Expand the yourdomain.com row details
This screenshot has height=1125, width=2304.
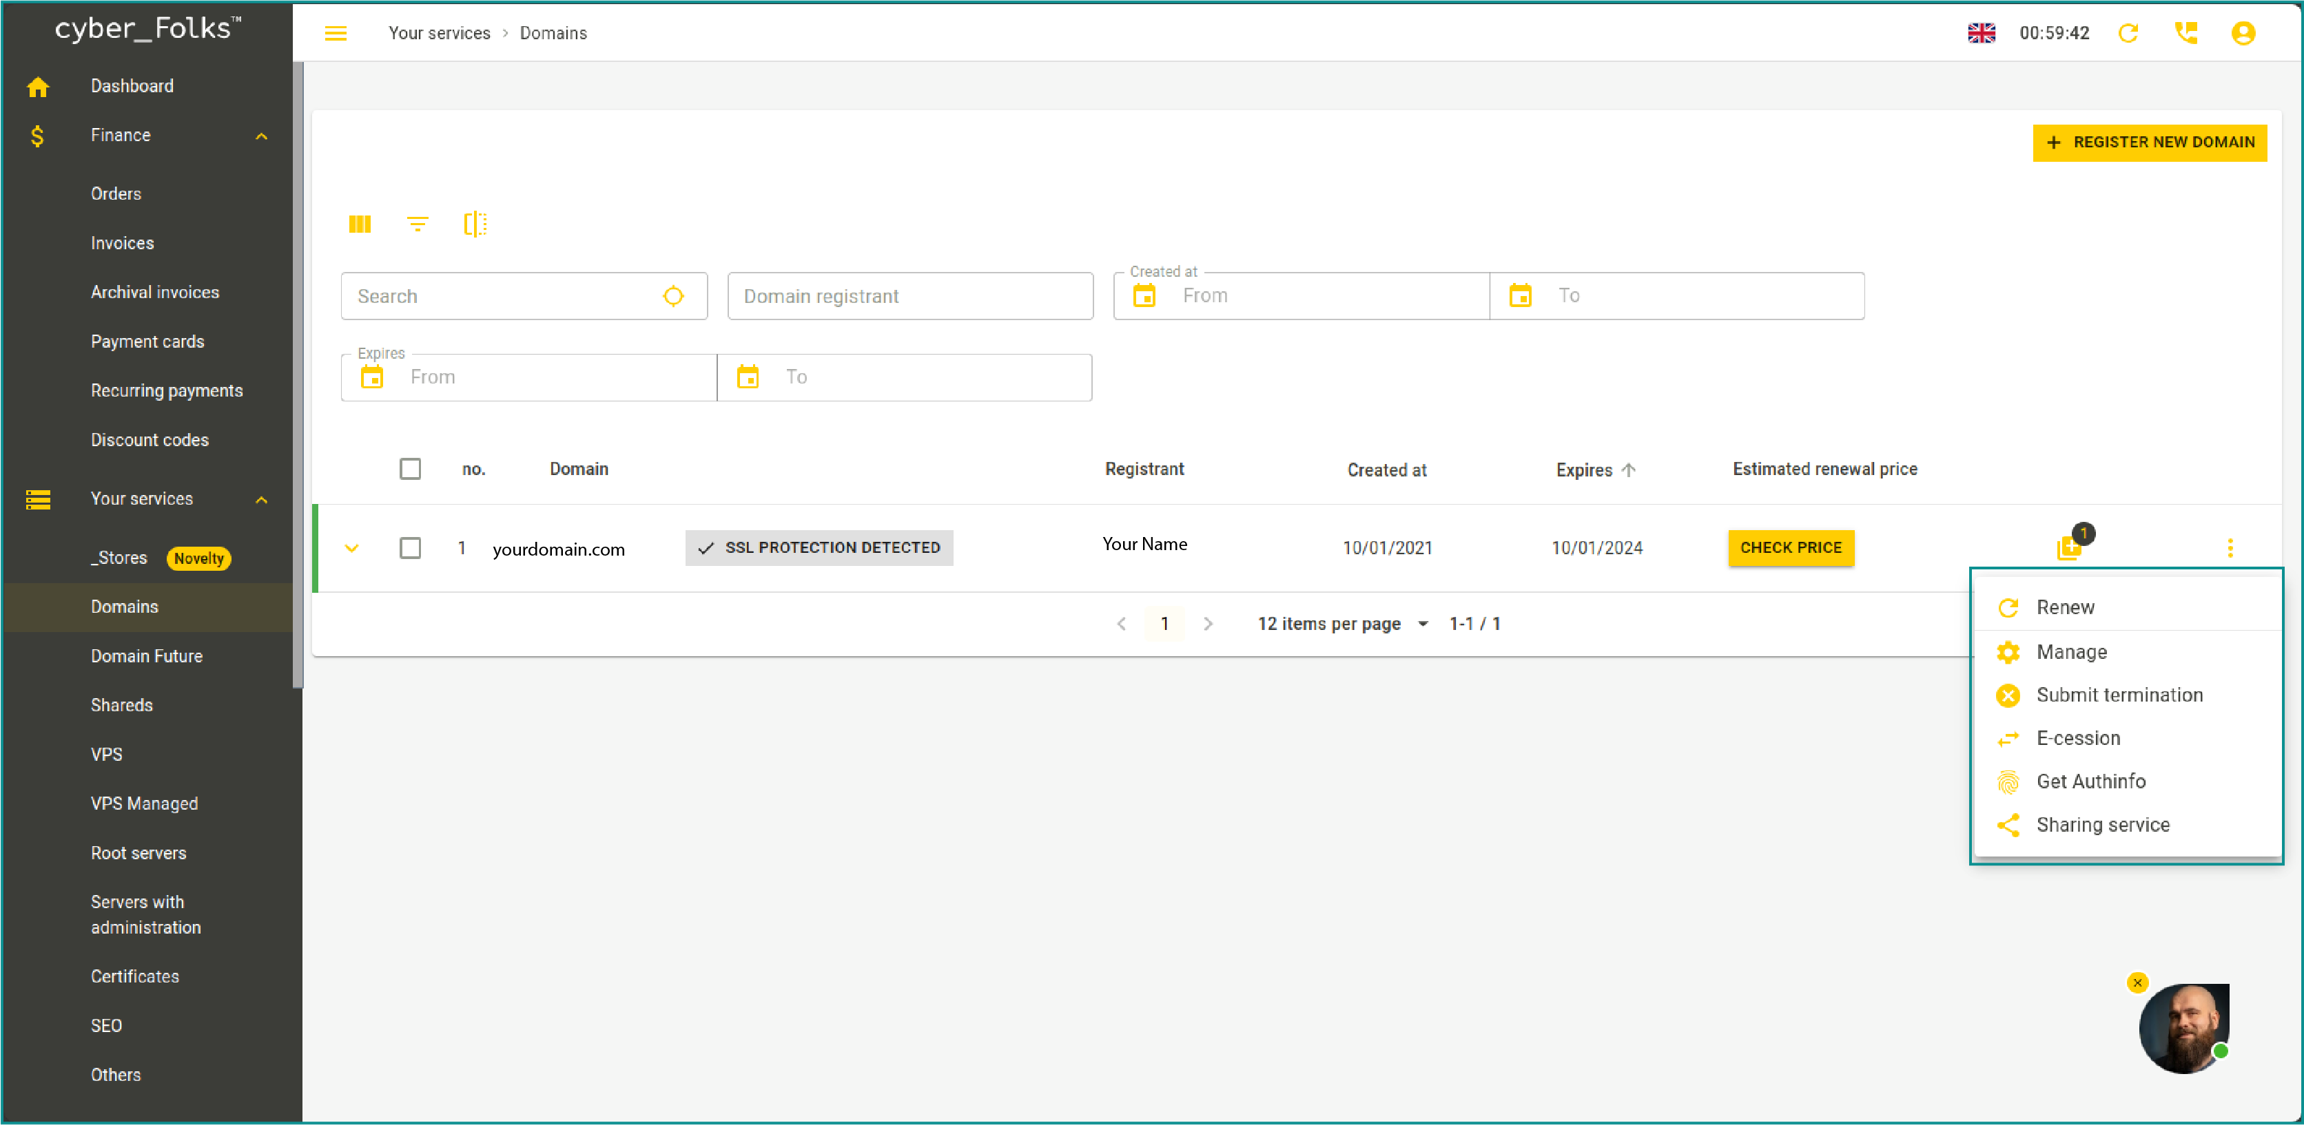tap(352, 548)
